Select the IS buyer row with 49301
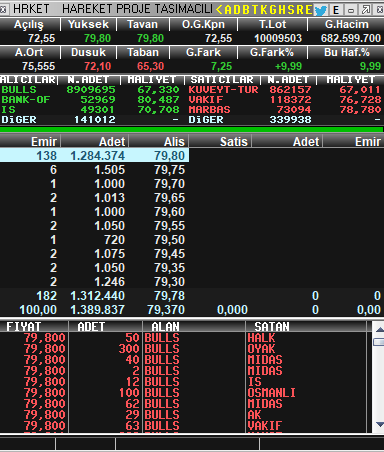This screenshot has width=384, height=452. tap(91, 110)
